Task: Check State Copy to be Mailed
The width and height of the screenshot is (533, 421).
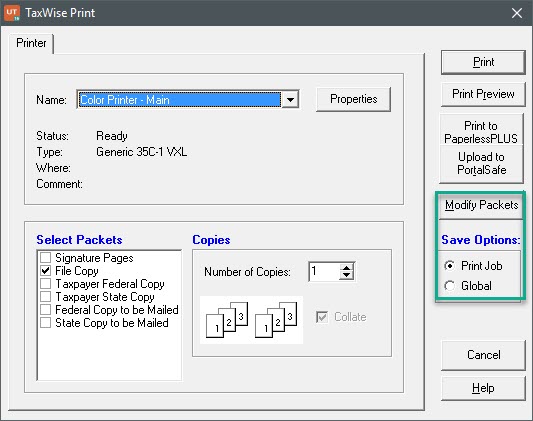Action: [46, 322]
